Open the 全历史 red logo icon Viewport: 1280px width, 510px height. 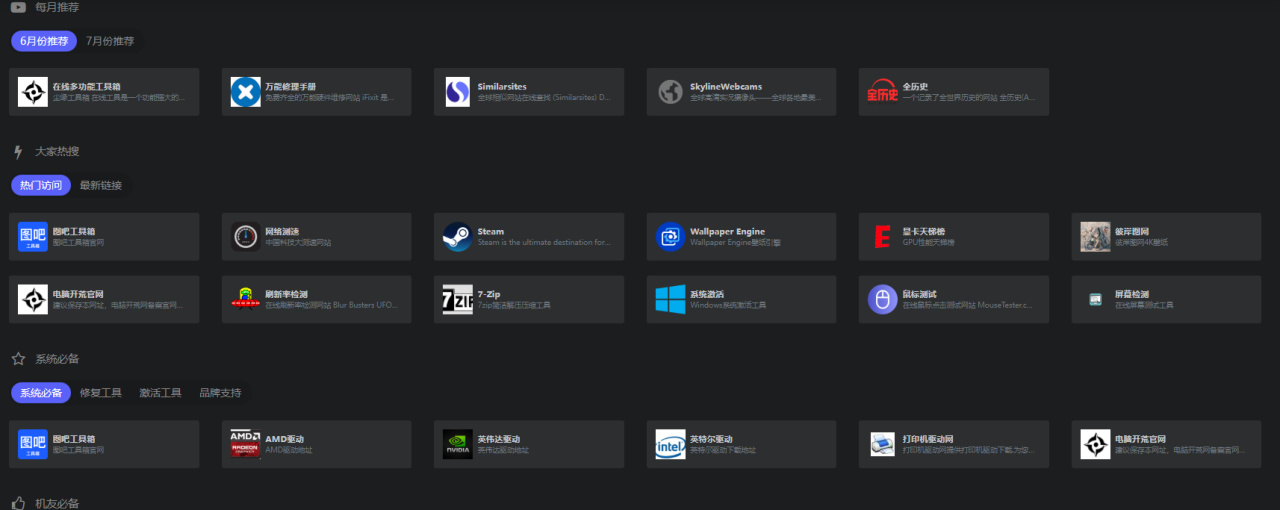(x=883, y=92)
